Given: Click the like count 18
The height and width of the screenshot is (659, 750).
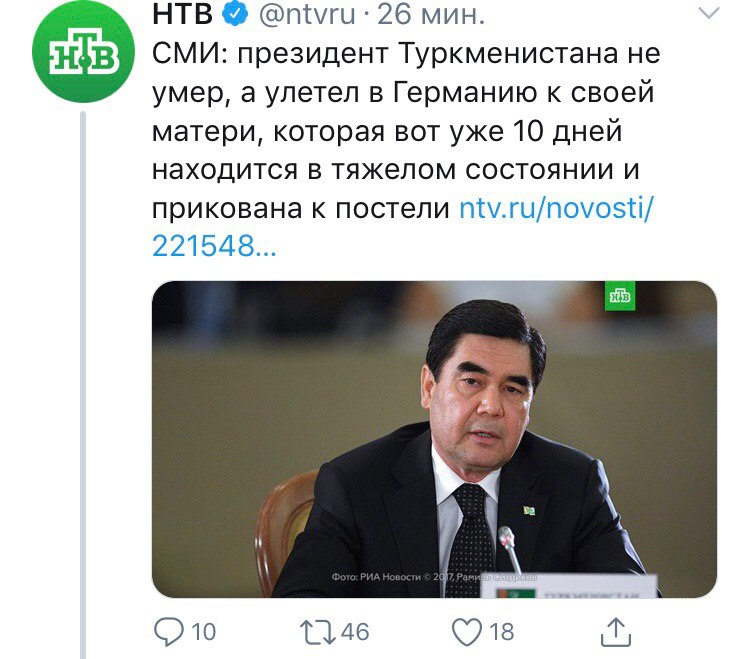Looking at the screenshot, I should [x=502, y=632].
